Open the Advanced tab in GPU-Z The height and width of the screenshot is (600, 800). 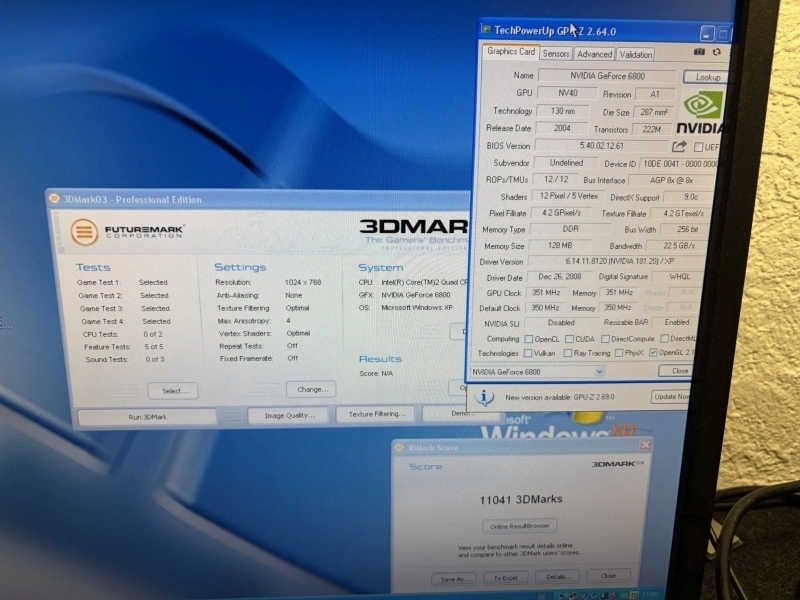click(594, 54)
